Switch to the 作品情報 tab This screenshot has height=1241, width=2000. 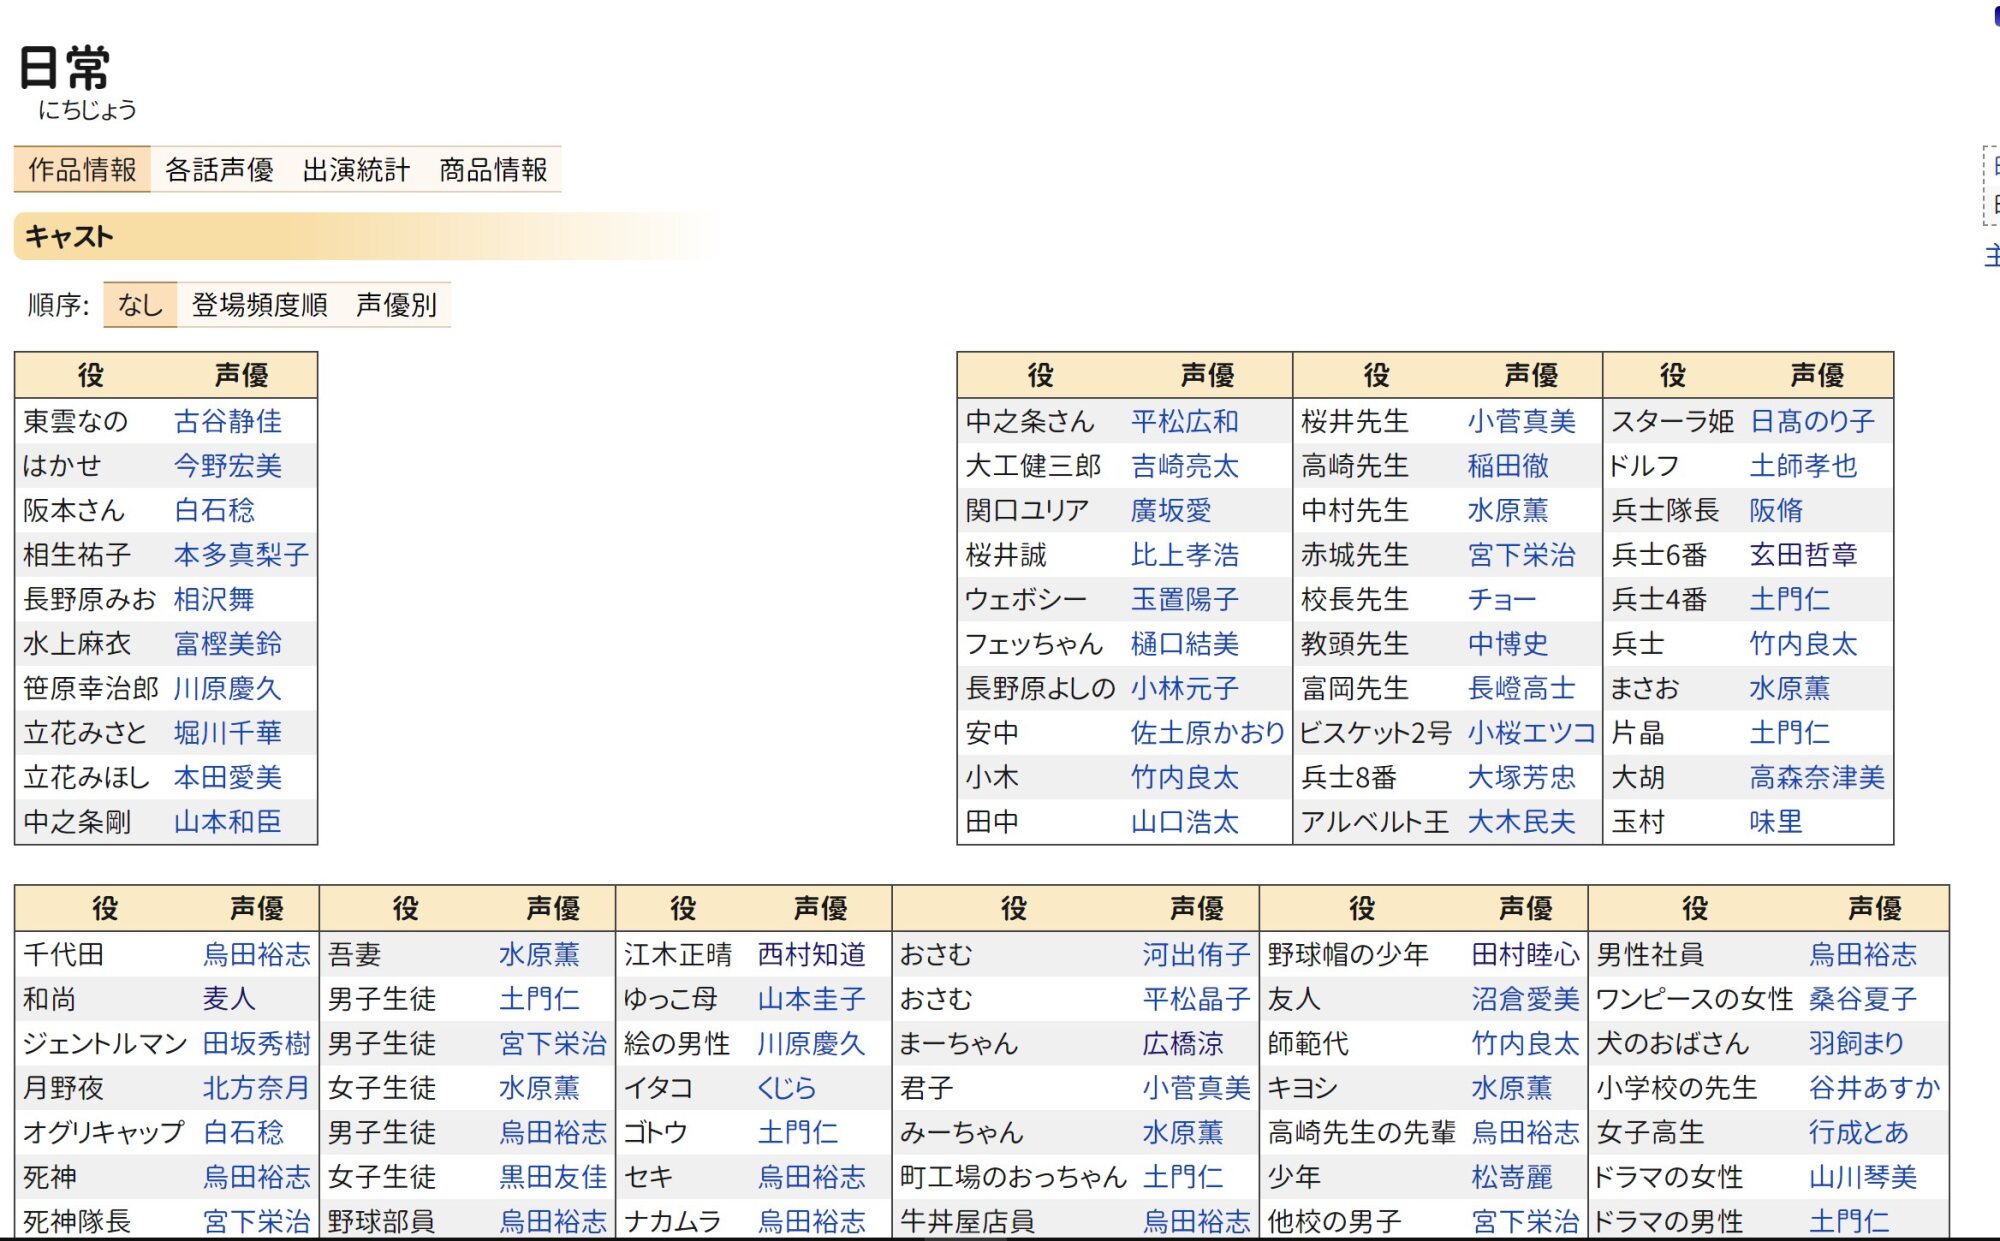(82, 169)
